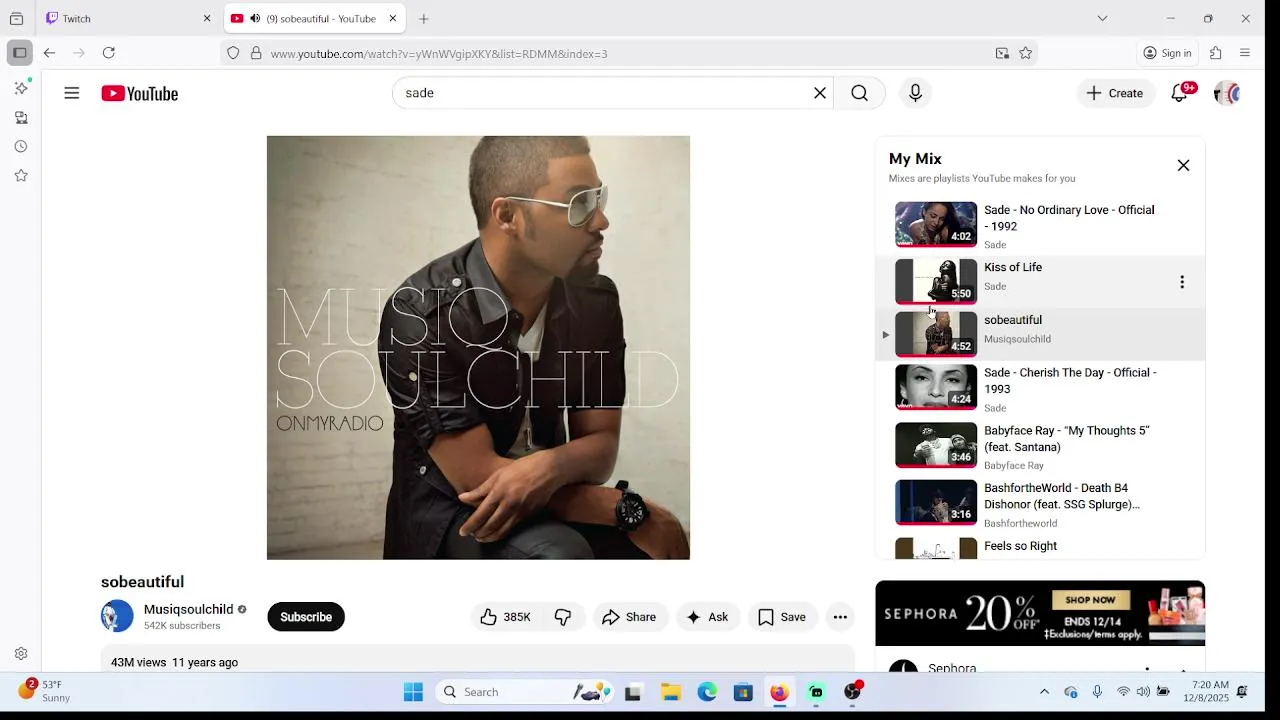Ask about this video
The image size is (1280, 720).
click(x=708, y=617)
